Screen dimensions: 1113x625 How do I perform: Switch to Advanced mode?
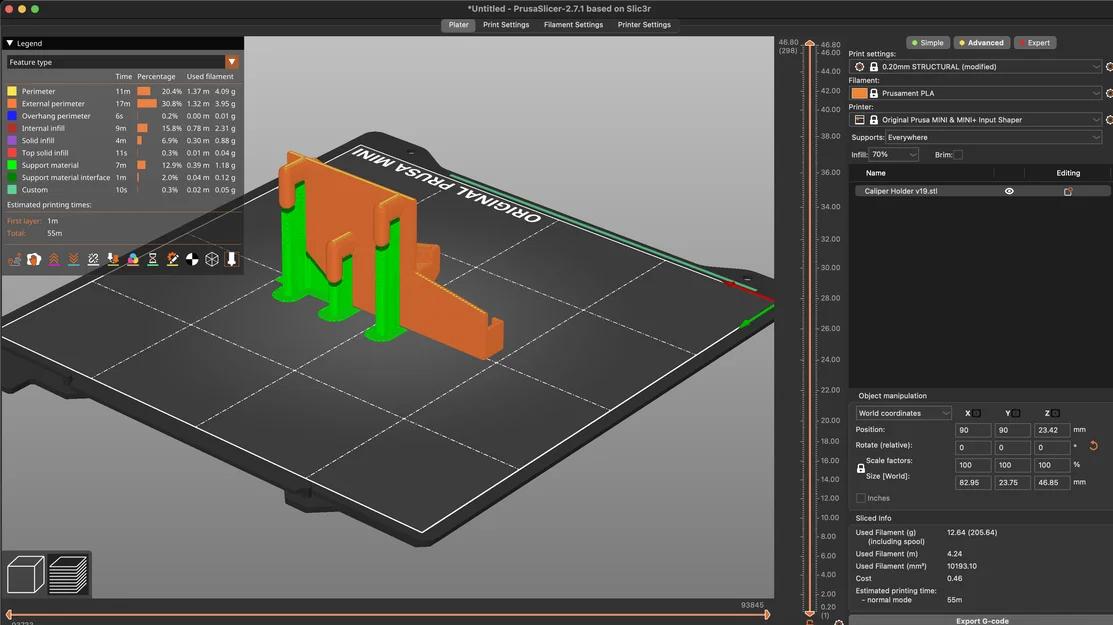coord(982,43)
